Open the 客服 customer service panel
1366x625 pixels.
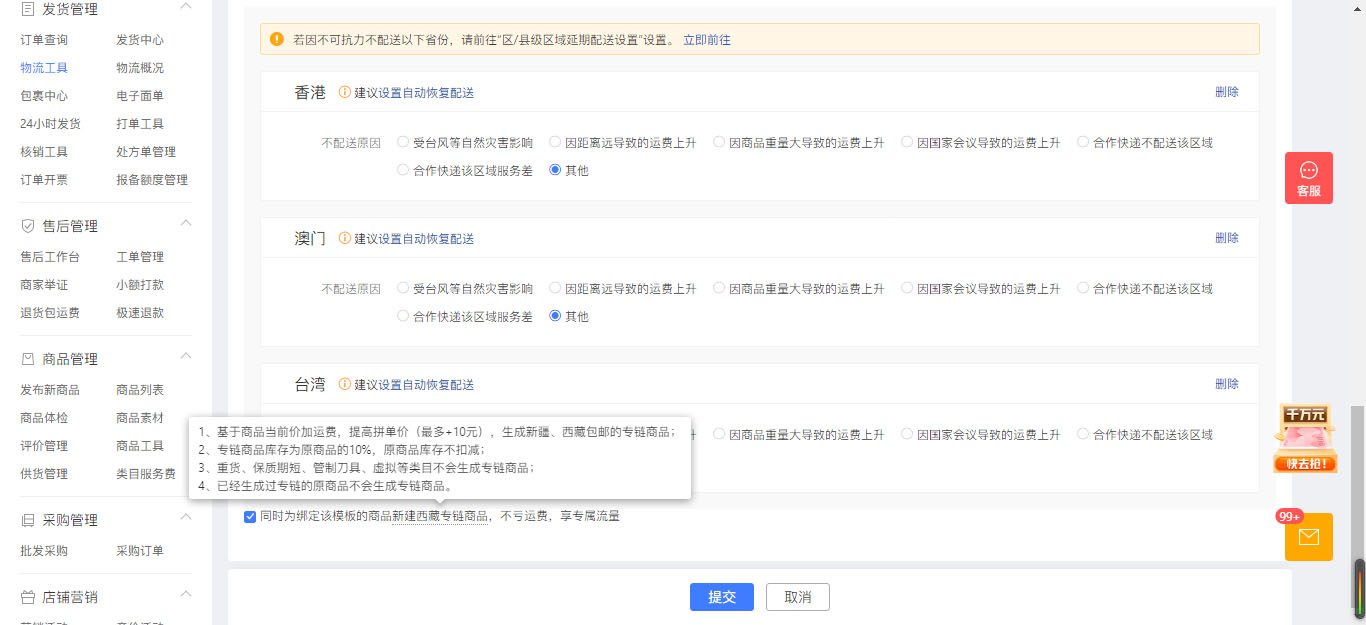pos(1308,177)
